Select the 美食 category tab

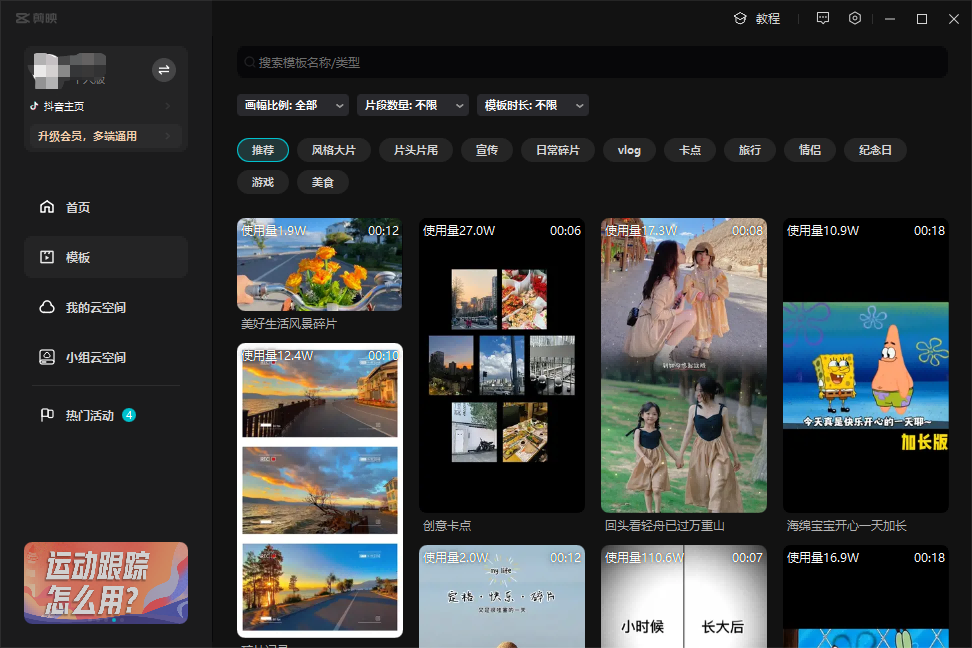[x=322, y=182]
